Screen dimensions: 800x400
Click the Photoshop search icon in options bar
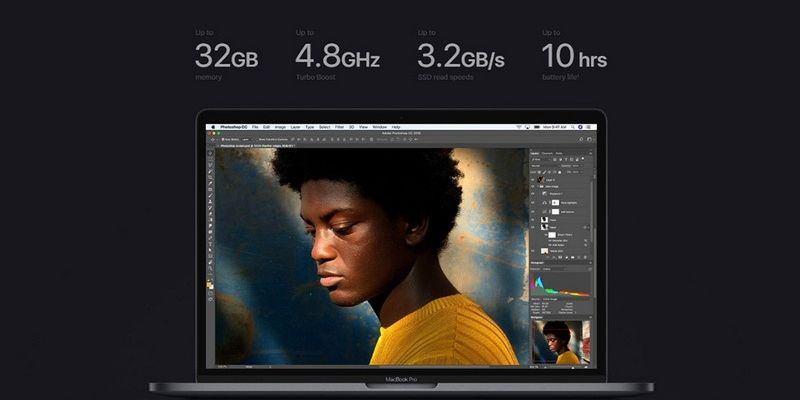click(581, 139)
